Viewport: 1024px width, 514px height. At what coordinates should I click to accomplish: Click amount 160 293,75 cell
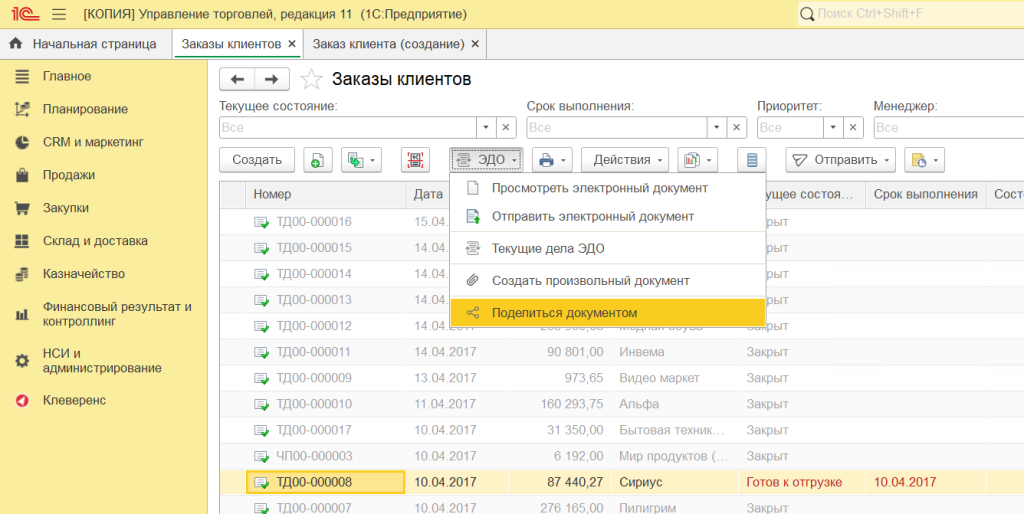pos(560,404)
